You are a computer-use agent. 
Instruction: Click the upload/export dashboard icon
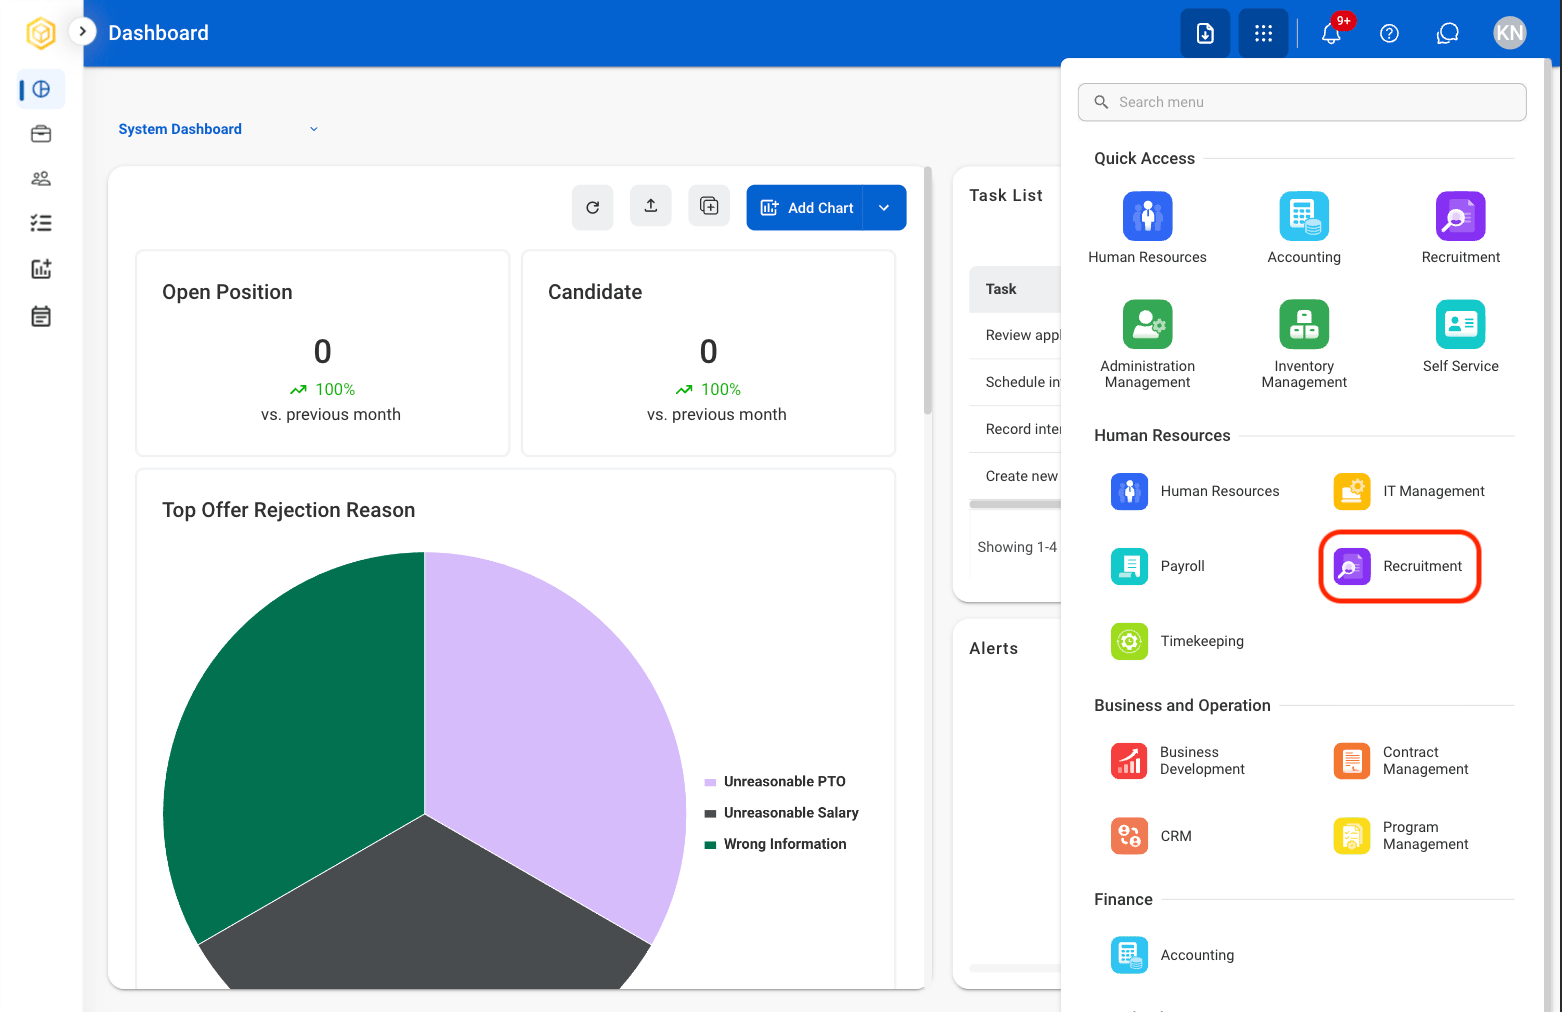pos(651,206)
